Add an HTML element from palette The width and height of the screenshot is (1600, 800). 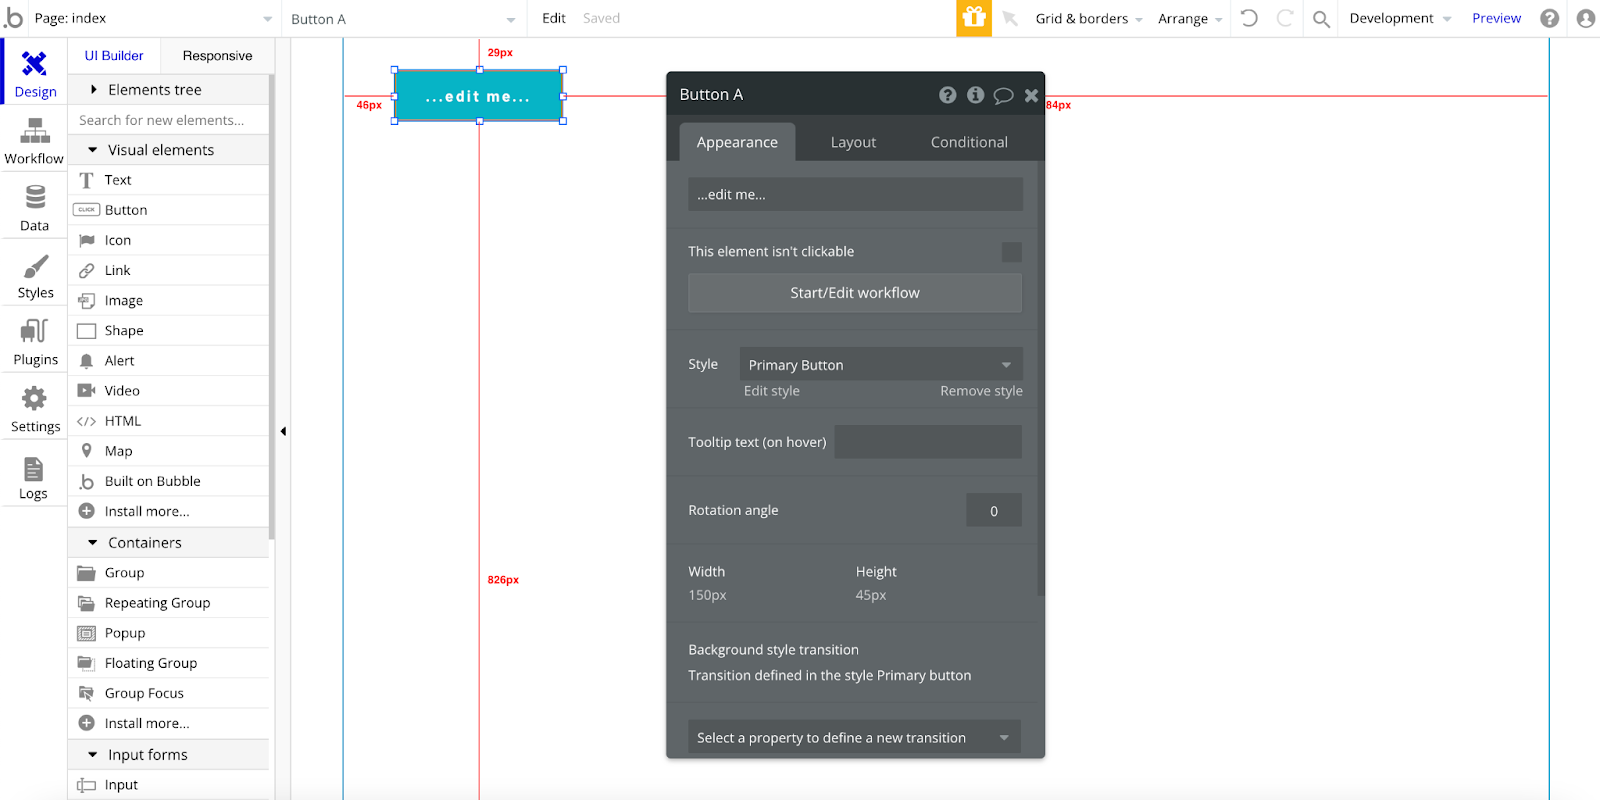pyautogui.click(x=169, y=421)
